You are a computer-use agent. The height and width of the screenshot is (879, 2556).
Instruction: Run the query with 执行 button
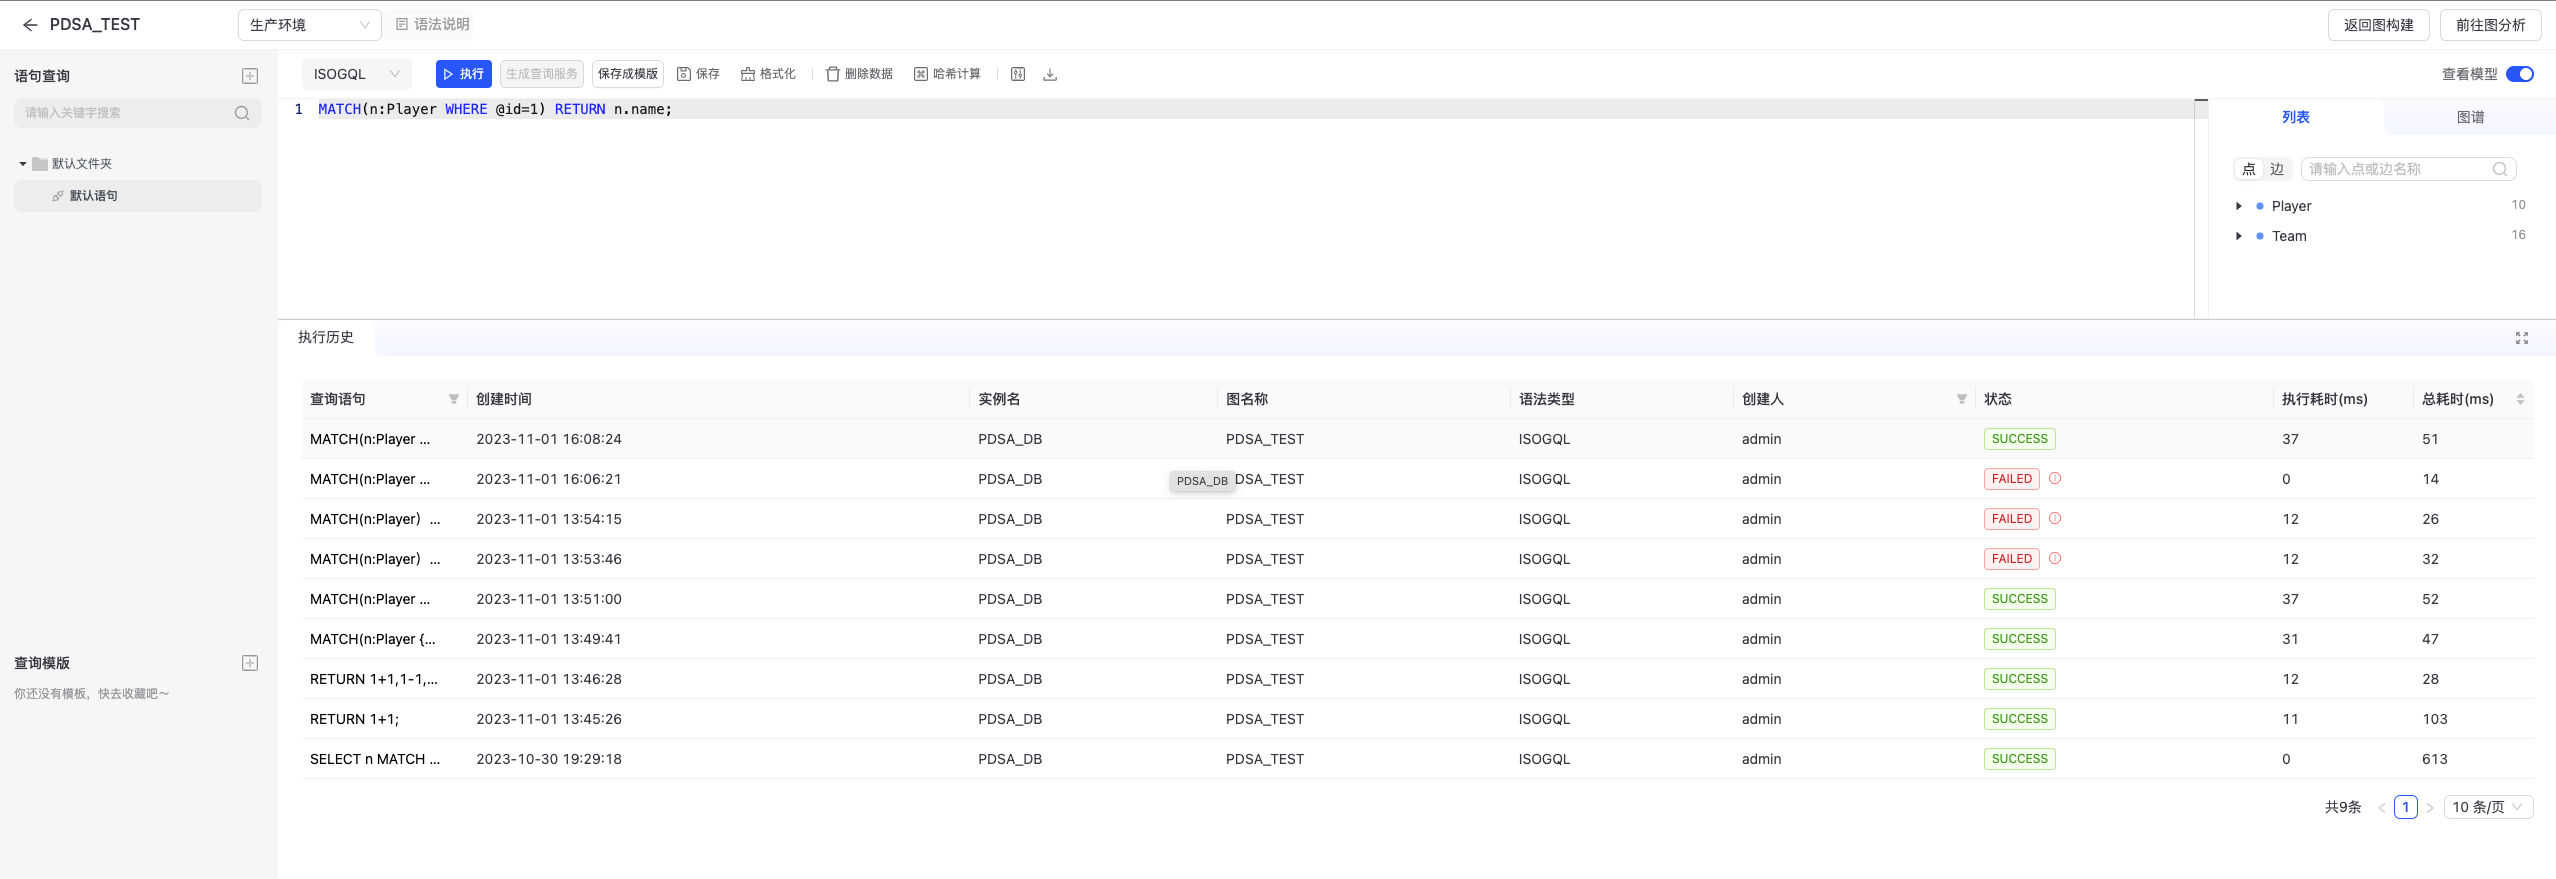tap(463, 74)
